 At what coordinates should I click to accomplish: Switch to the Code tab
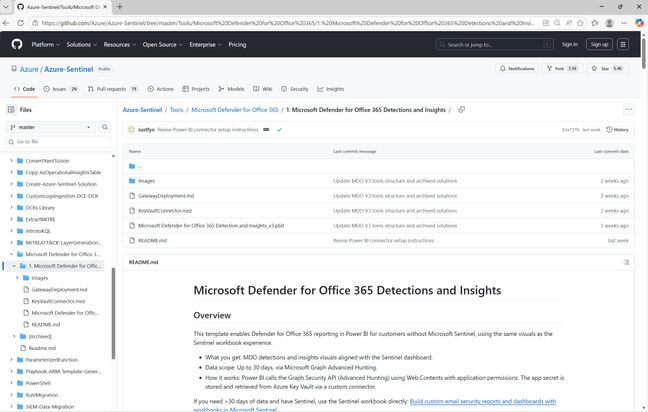(24, 89)
